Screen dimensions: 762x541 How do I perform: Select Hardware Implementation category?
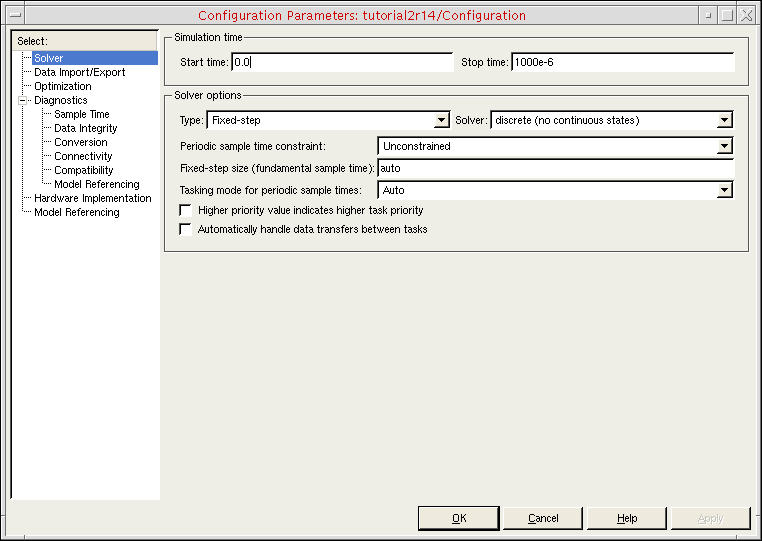92,198
